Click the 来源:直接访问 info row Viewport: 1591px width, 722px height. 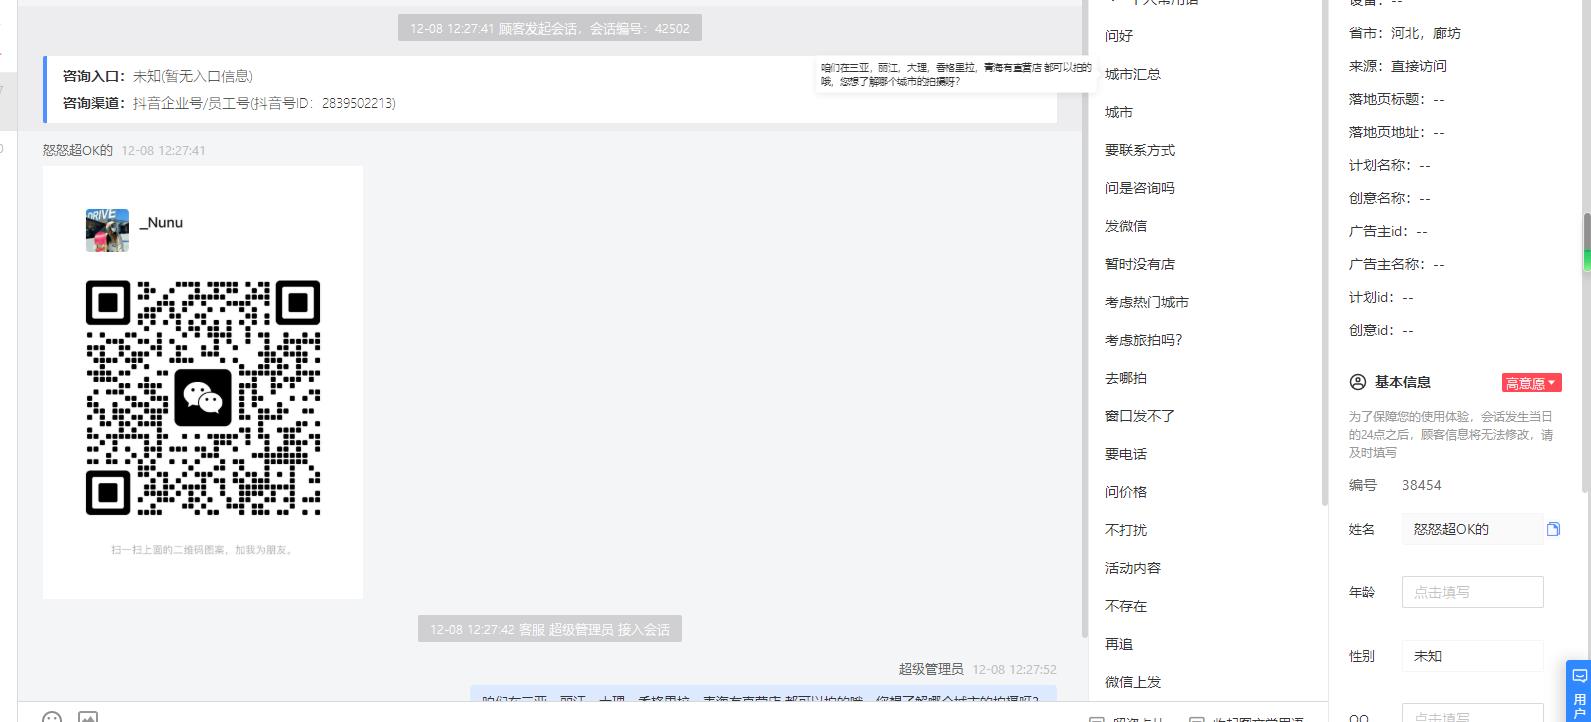(x=1398, y=66)
